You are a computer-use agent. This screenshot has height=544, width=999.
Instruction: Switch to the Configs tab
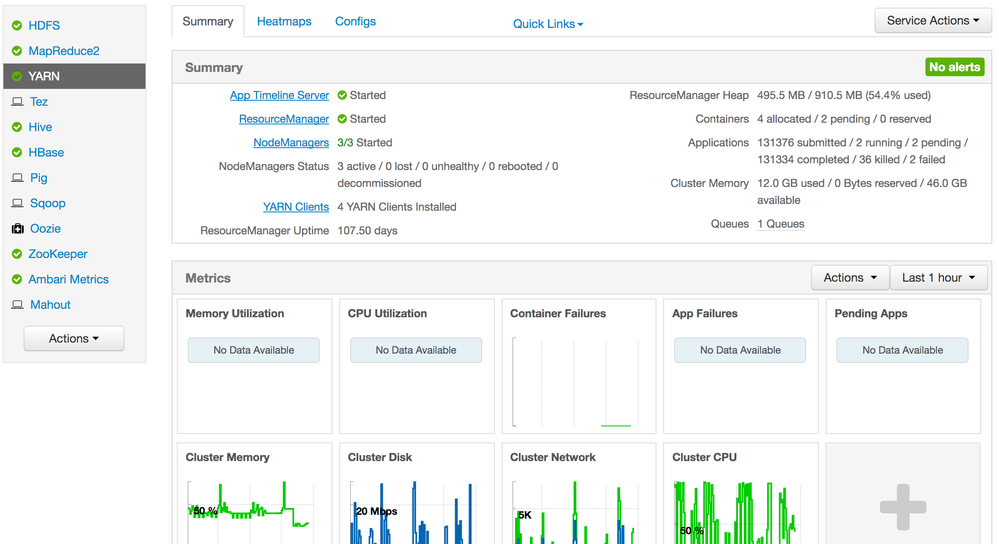click(x=355, y=21)
